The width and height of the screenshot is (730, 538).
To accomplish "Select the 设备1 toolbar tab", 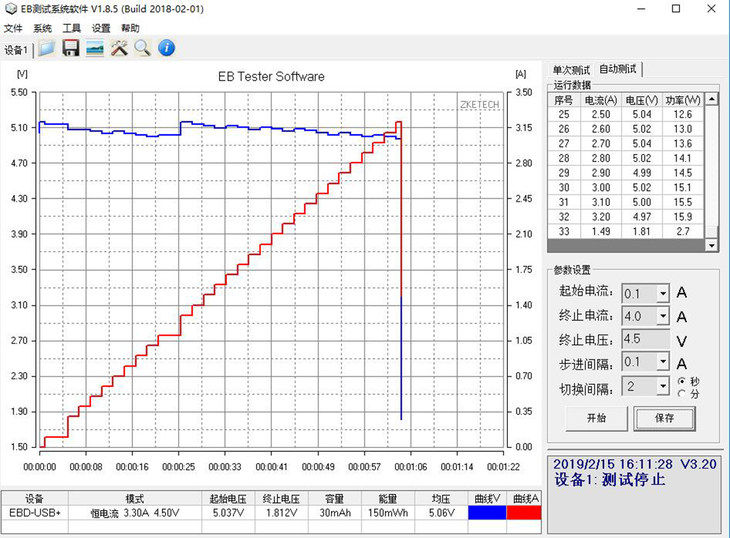I will (x=16, y=50).
